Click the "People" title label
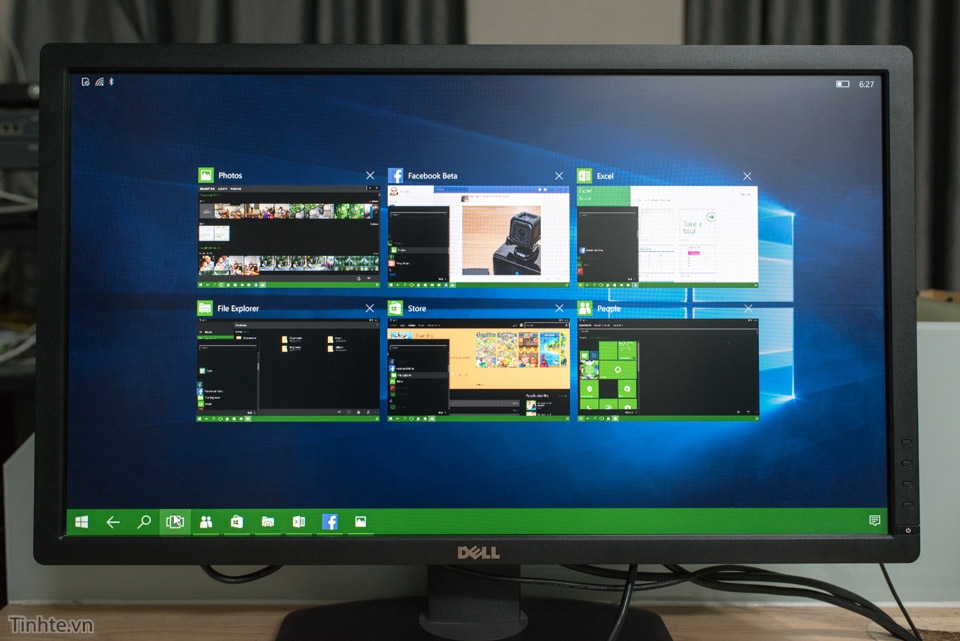 click(609, 309)
